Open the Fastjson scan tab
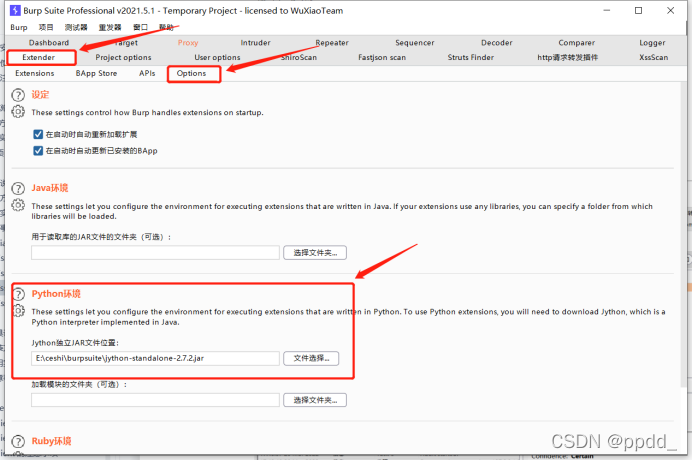Viewport: 692px width, 461px height. point(382,57)
